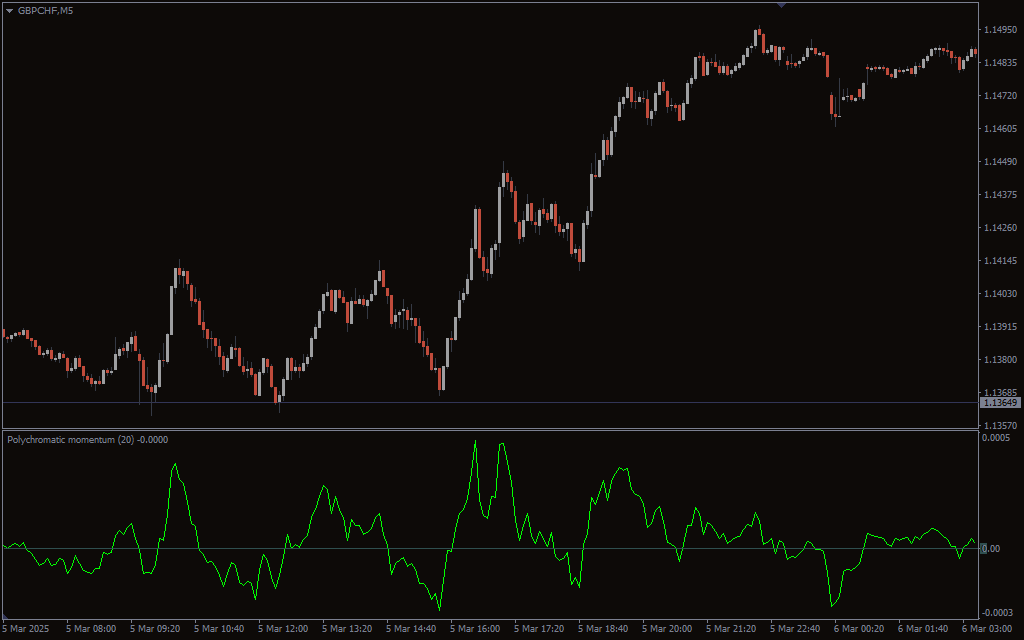
Task: Click the 5 Mar 12:00 time label
Action: (x=283, y=629)
